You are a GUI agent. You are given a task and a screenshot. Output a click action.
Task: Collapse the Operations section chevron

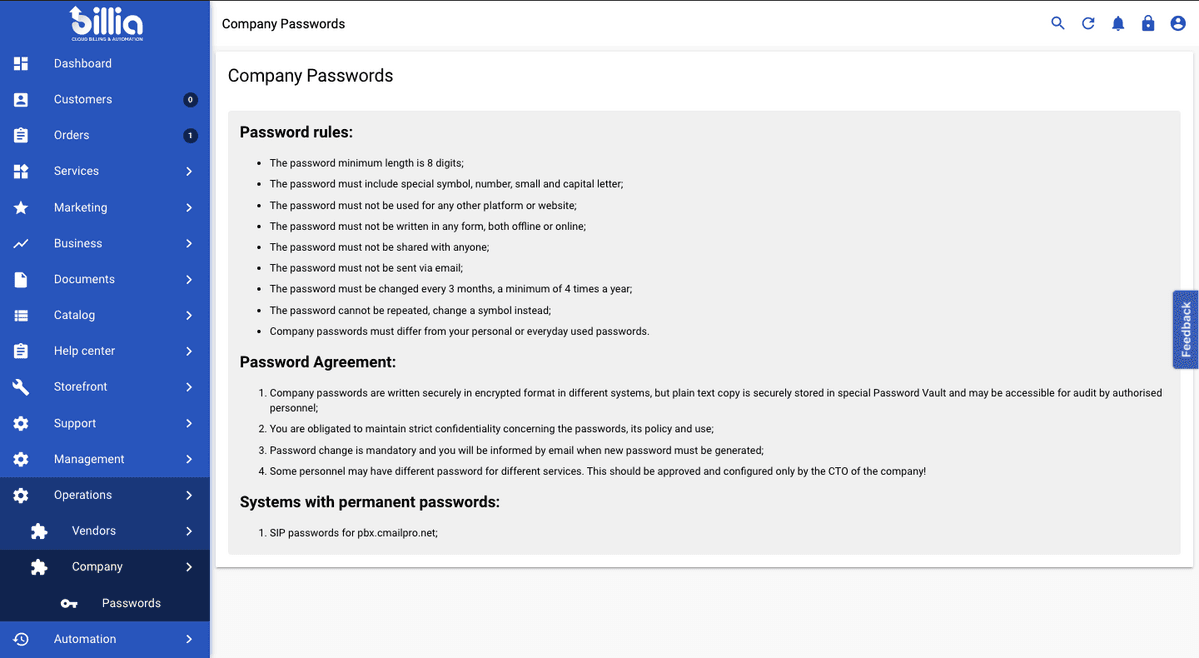[189, 495]
